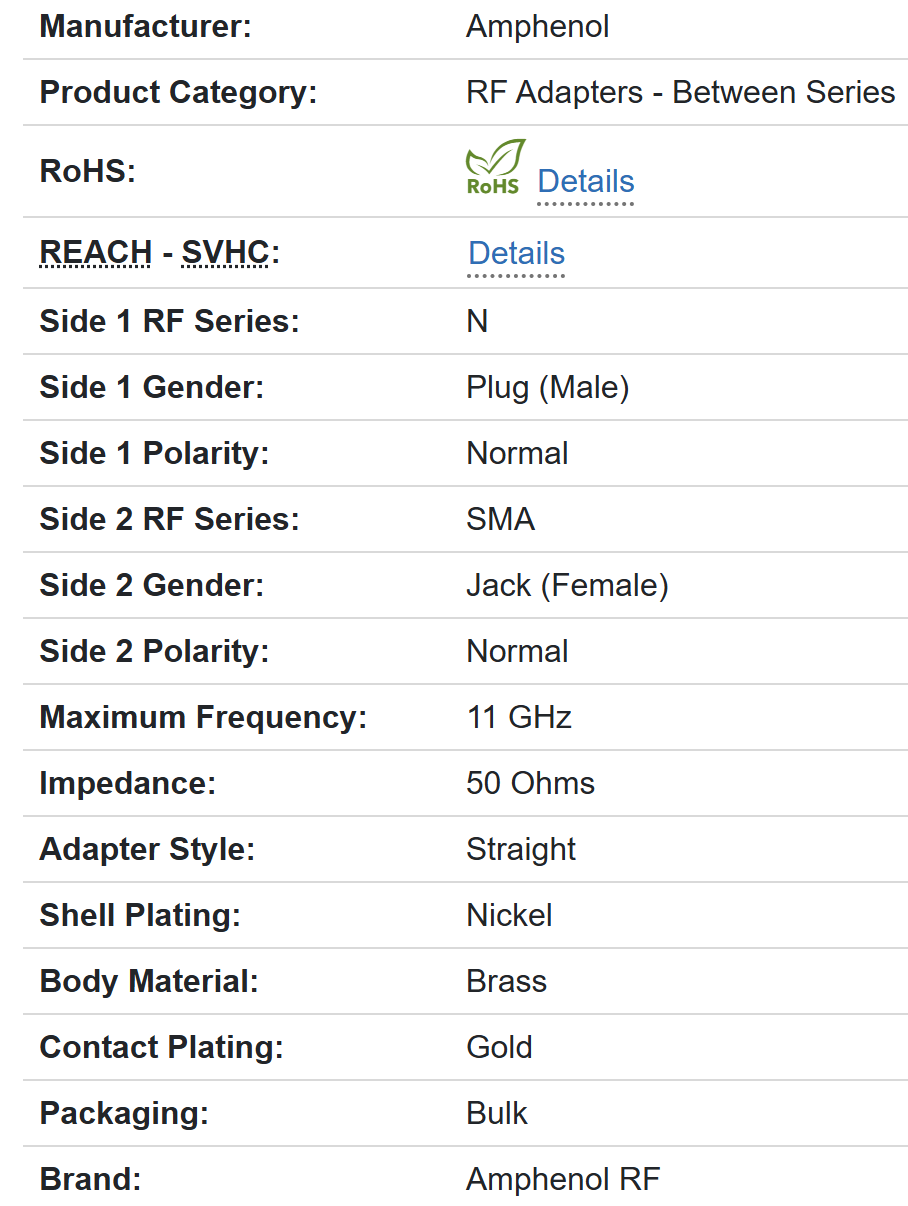
Task: Click the green RoHS leaf icon
Action: click(495, 167)
